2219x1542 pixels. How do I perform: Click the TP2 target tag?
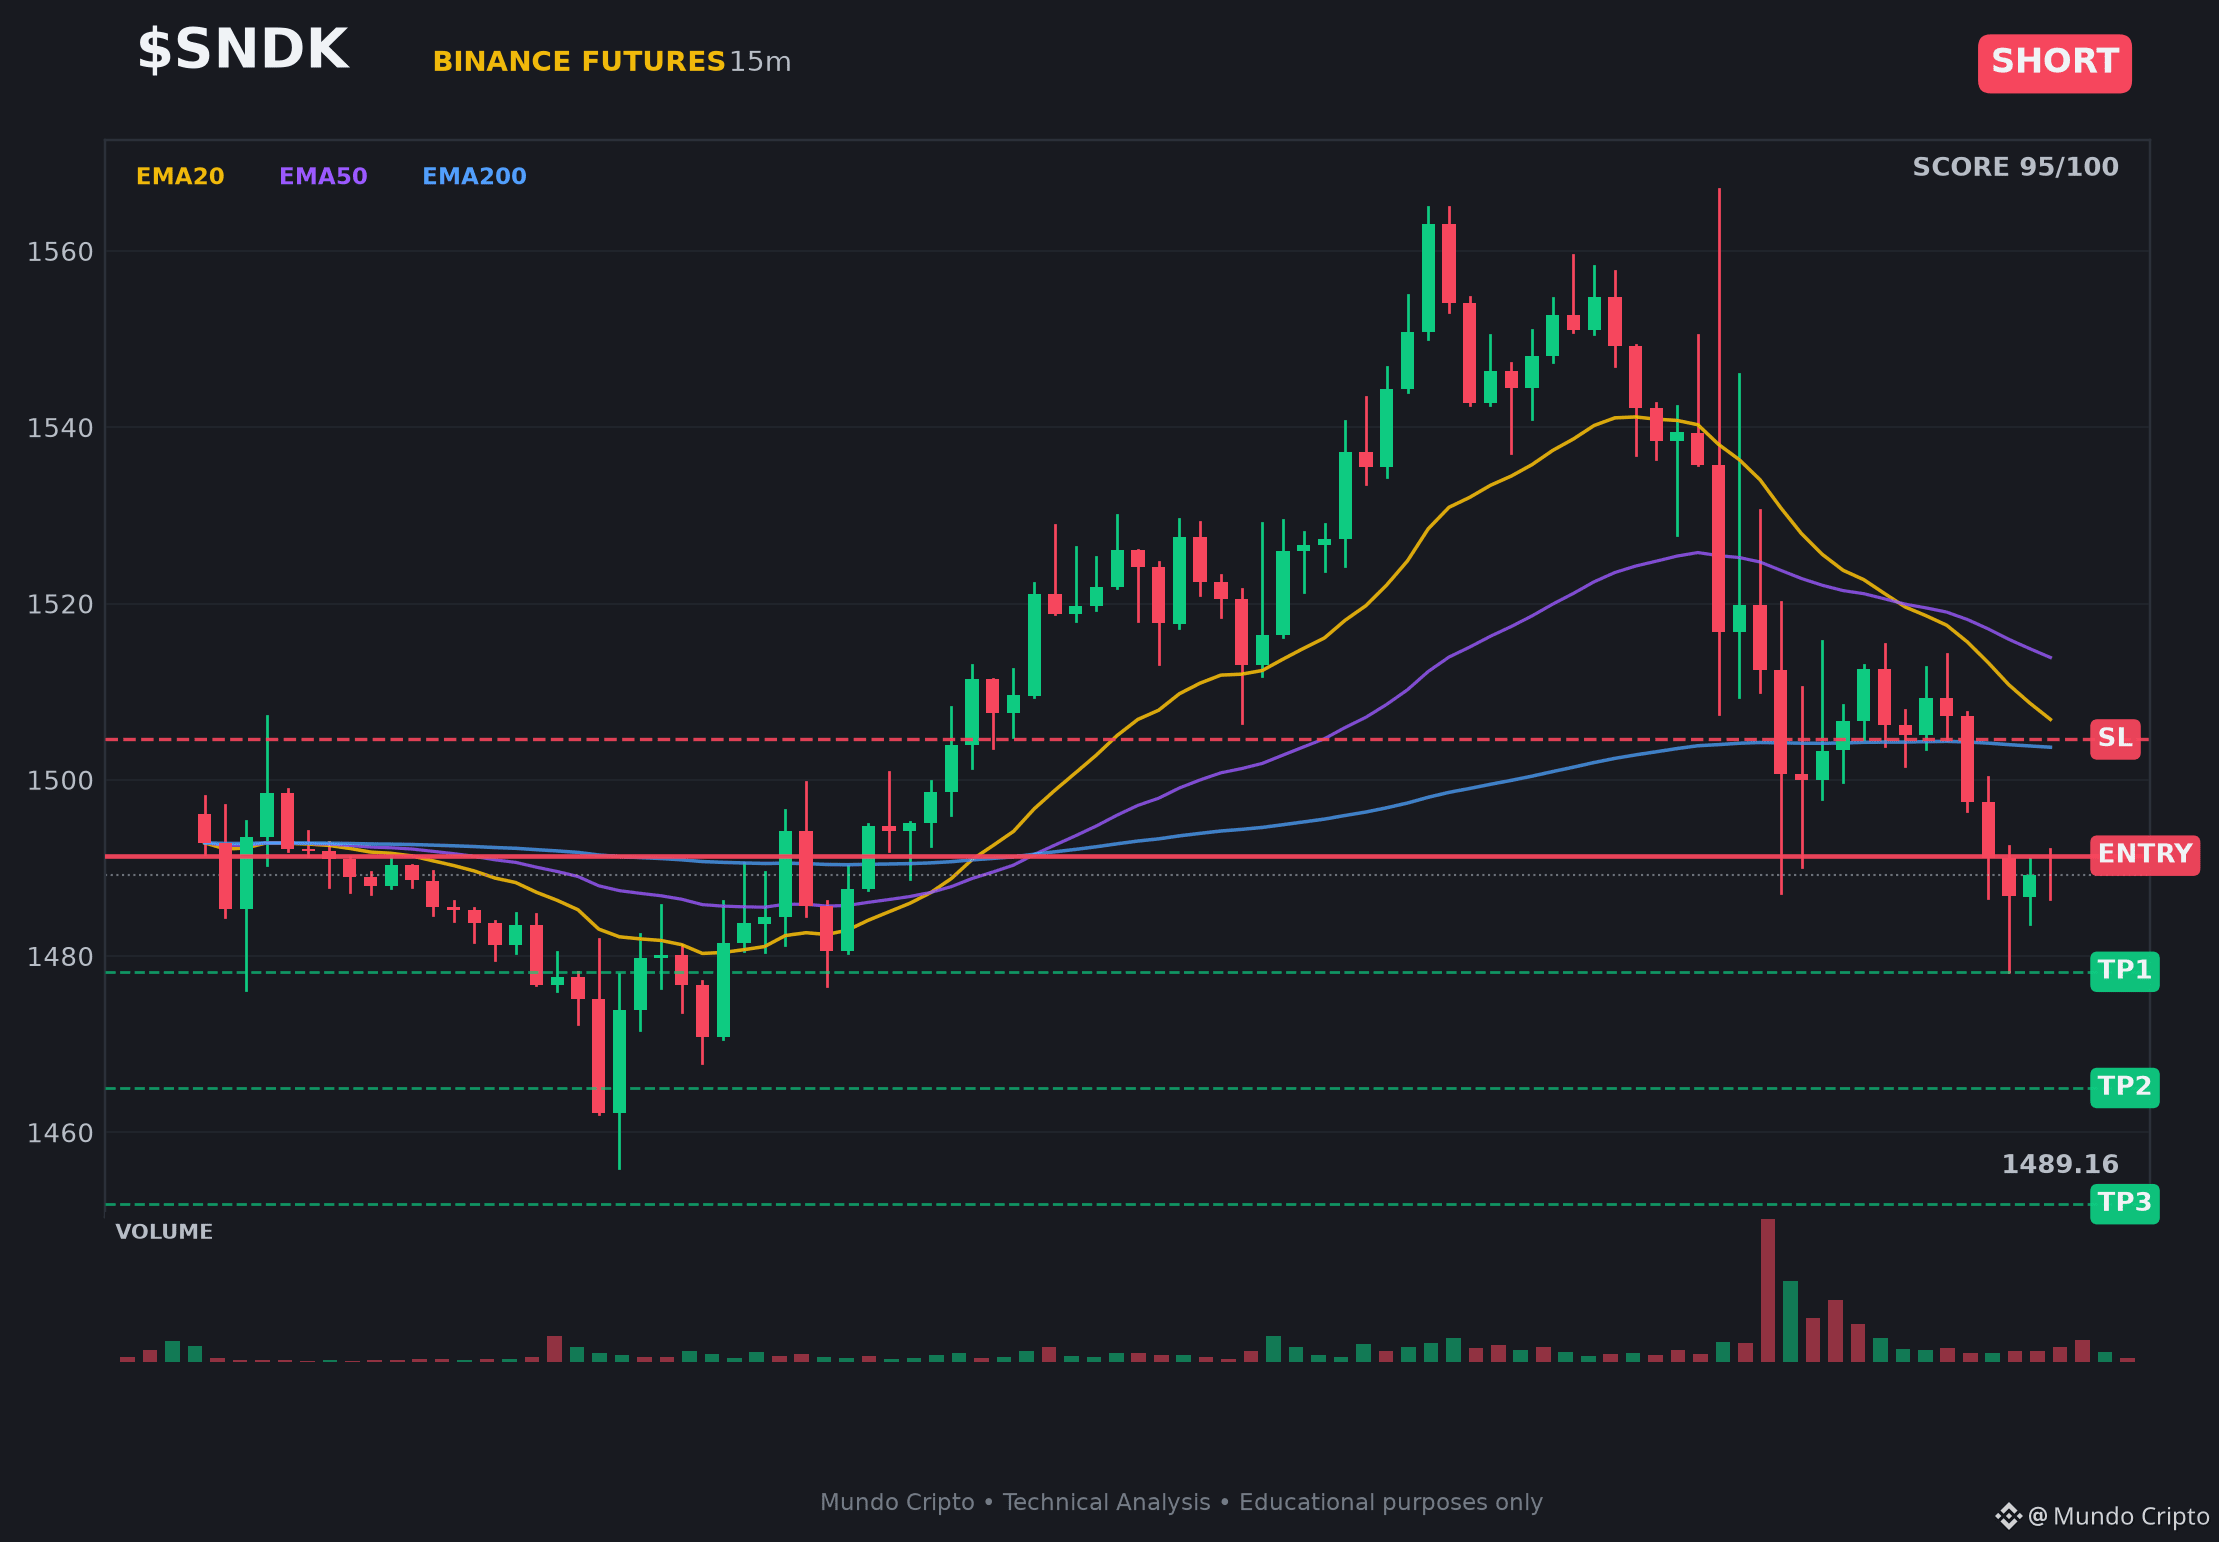tap(2124, 1087)
